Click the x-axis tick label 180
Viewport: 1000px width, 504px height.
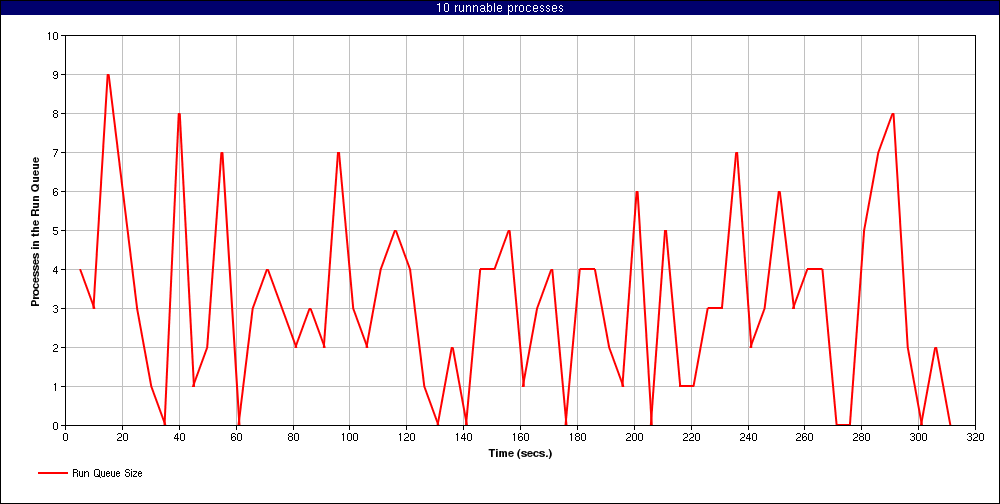click(x=577, y=438)
